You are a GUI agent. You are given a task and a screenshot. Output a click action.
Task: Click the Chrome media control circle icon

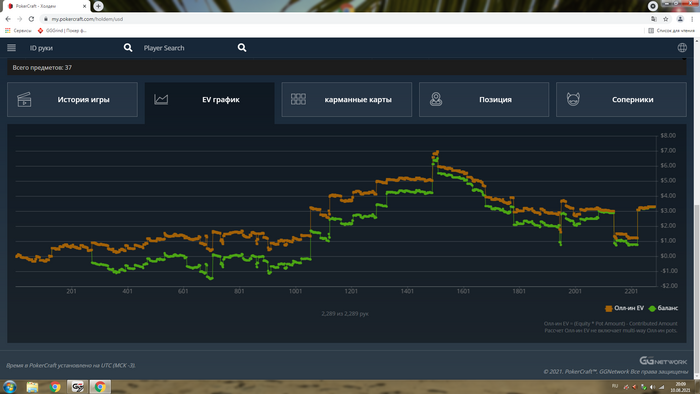pos(653,6)
